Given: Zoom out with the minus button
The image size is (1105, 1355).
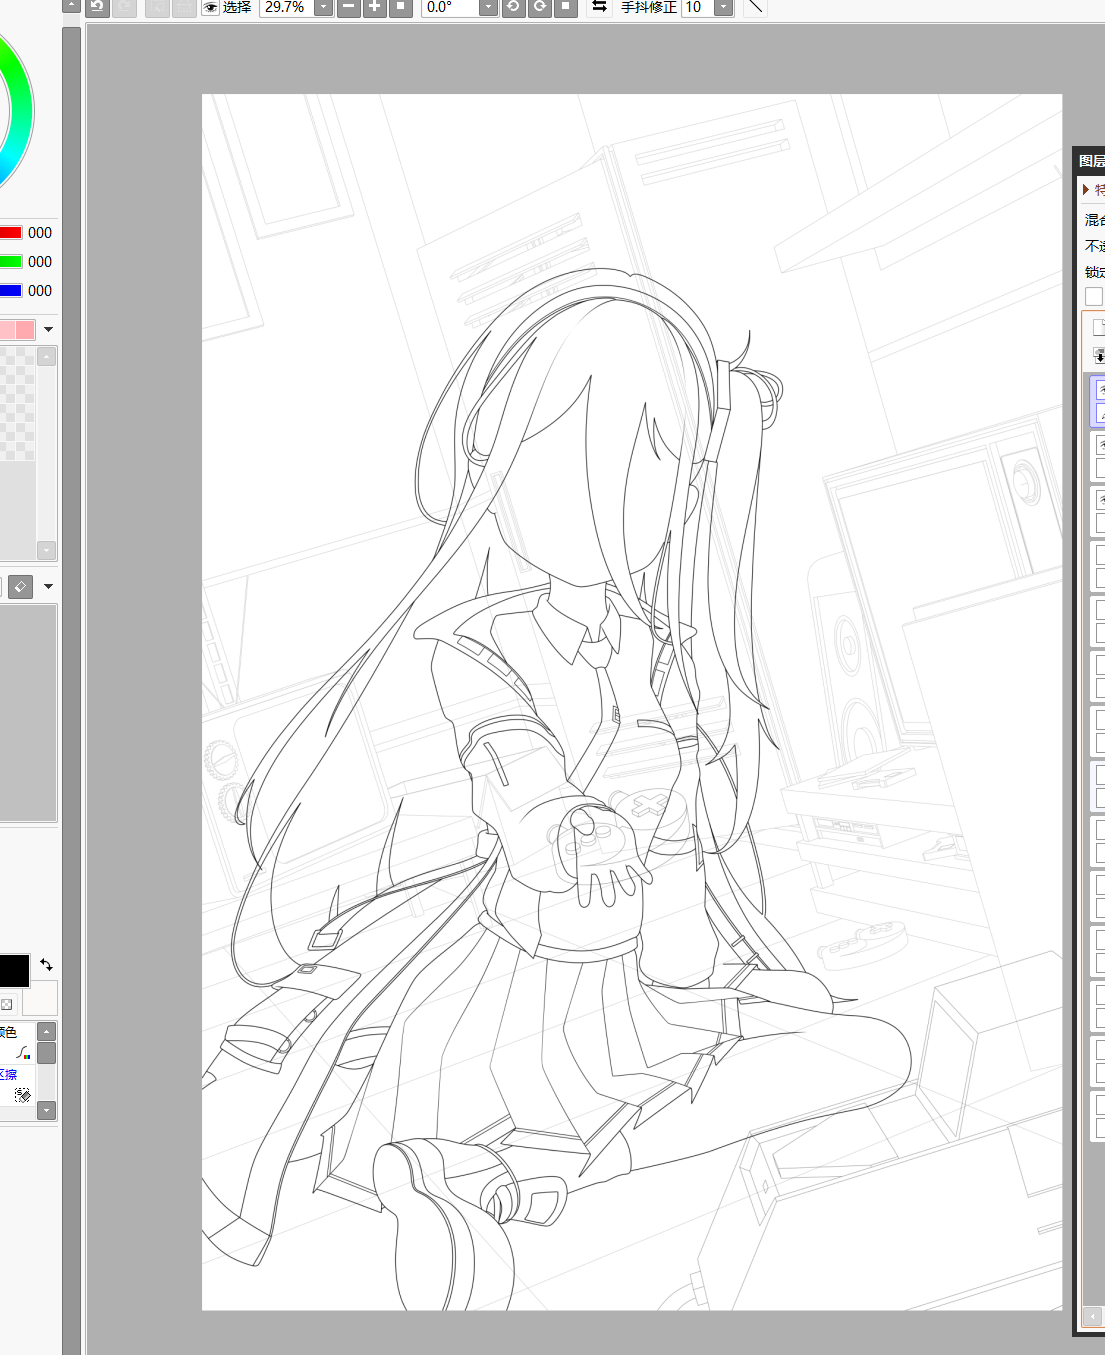Looking at the screenshot, I should pos(348,6).
